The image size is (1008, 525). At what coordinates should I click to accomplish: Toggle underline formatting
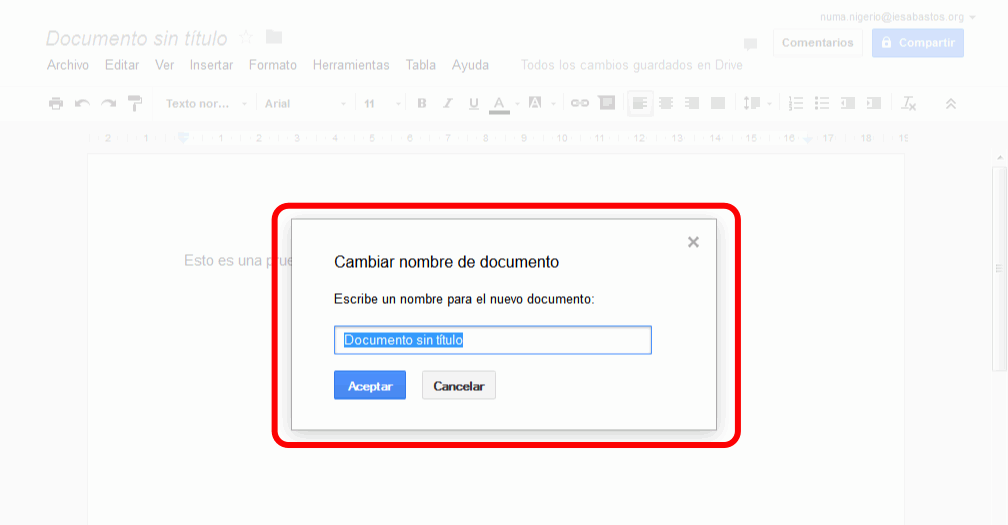[x=473, y=103]
